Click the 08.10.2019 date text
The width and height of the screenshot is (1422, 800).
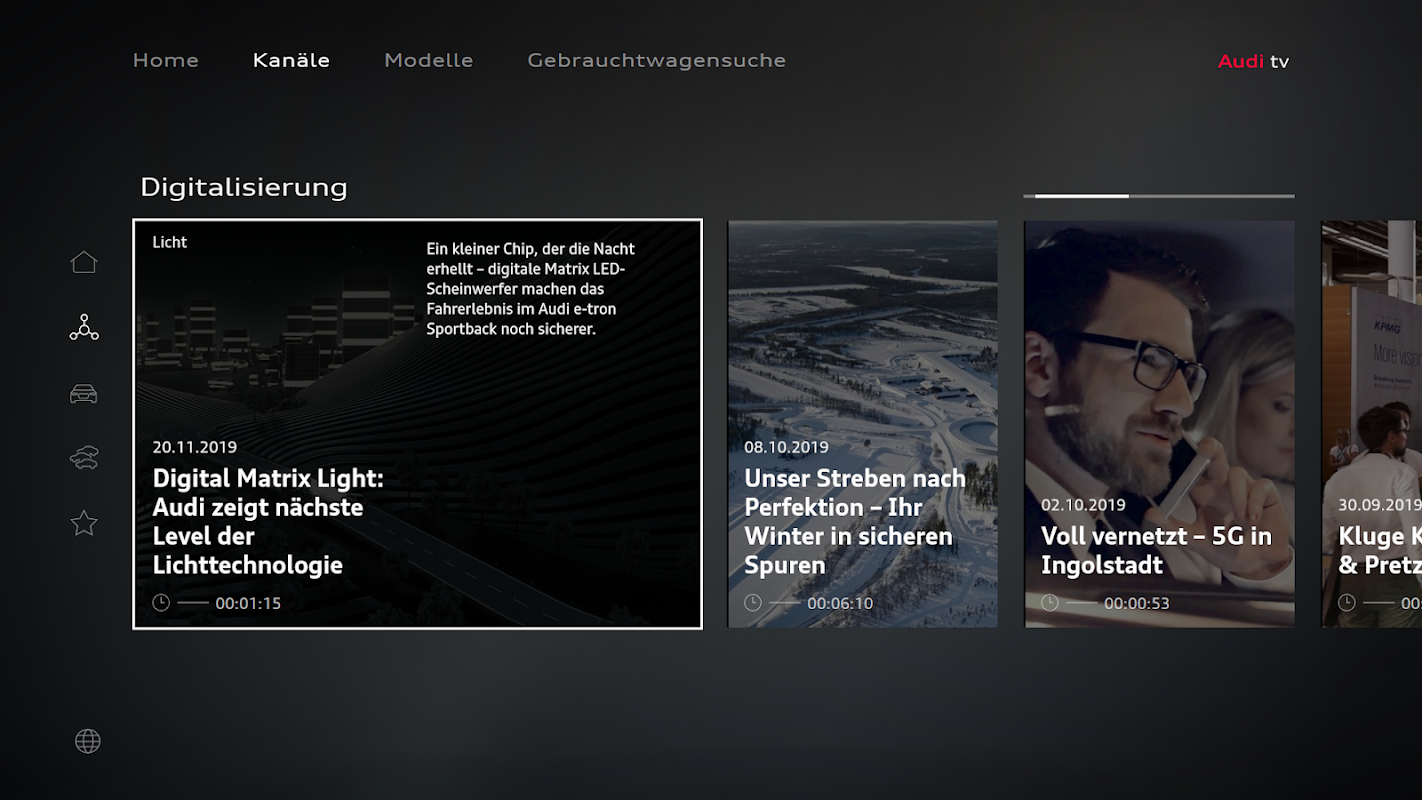point(787,447)
